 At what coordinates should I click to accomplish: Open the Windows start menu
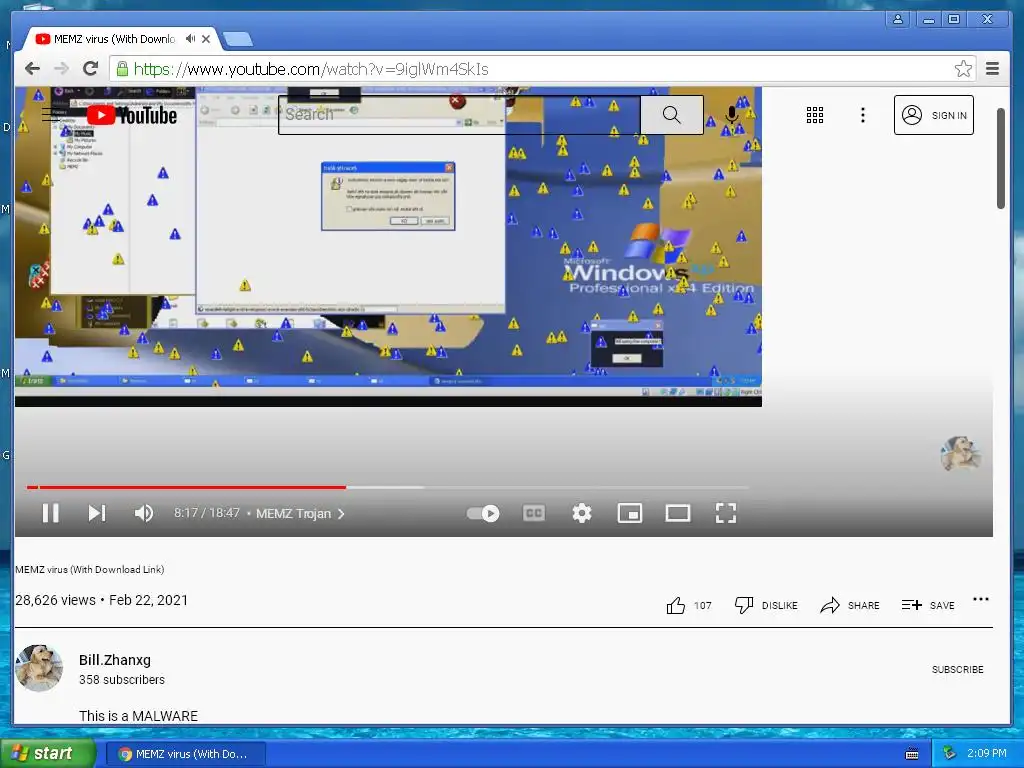tap(47, 754)
